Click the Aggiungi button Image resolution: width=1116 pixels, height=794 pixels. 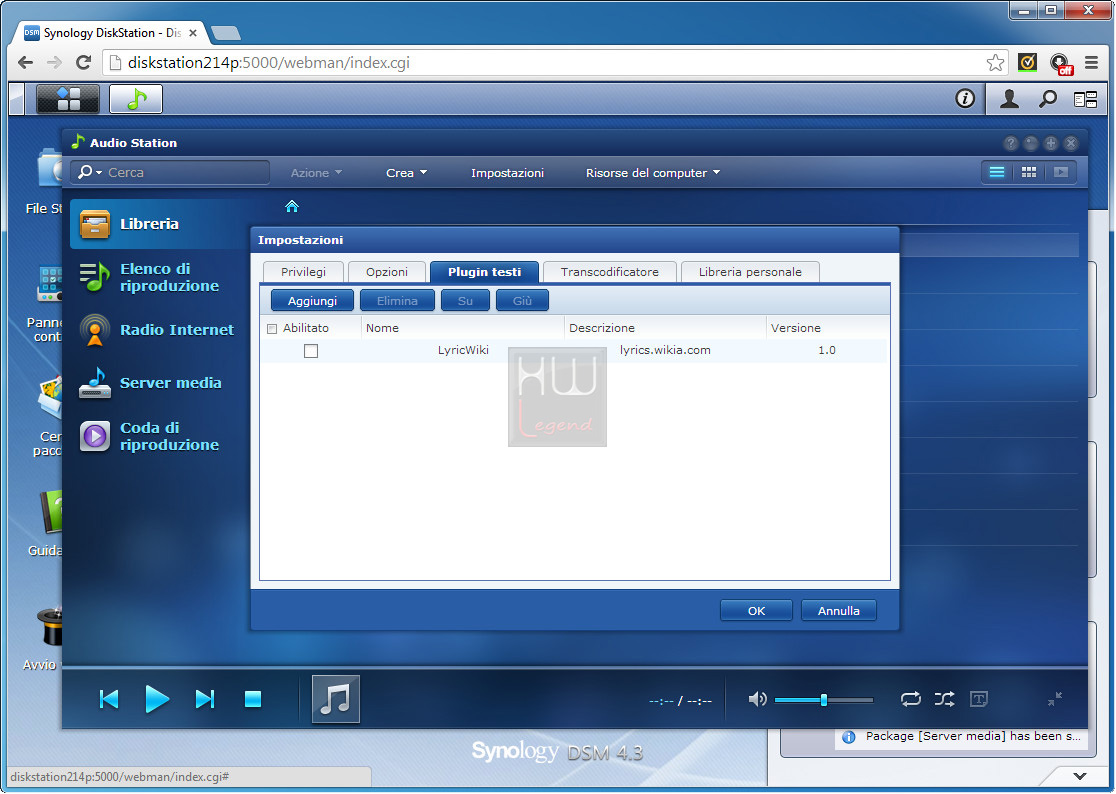[312, 301]
